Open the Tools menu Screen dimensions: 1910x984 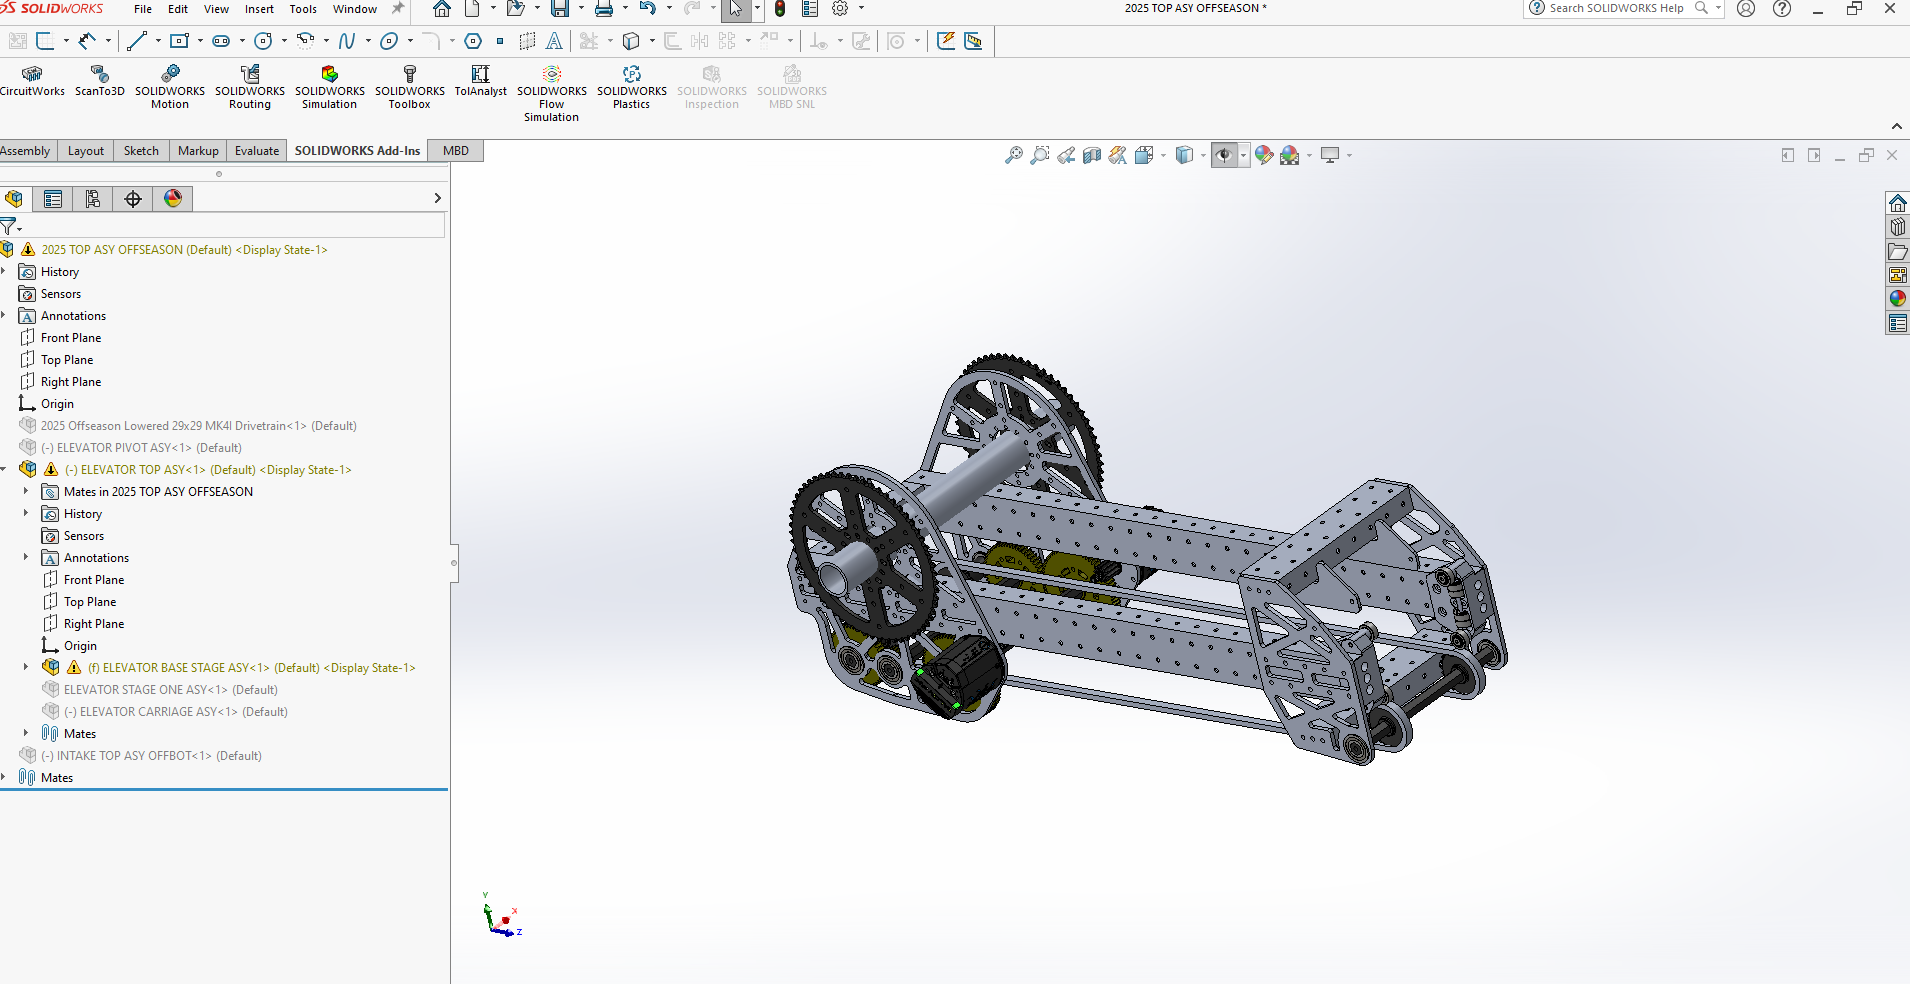pyautogui.click(x=303, y=9)
